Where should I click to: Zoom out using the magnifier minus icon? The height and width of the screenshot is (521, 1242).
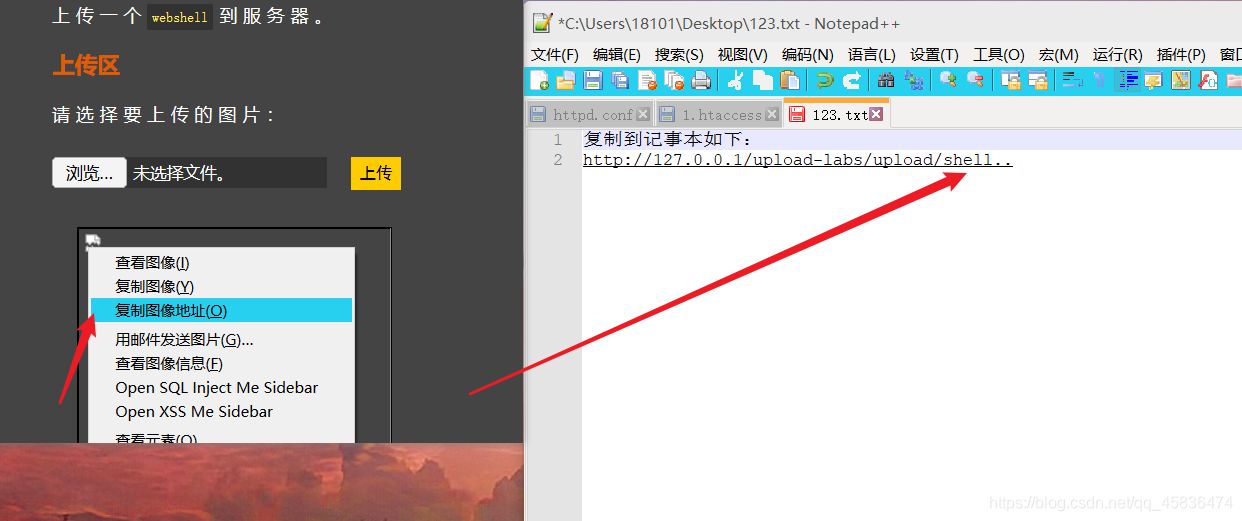coord(975,81)
